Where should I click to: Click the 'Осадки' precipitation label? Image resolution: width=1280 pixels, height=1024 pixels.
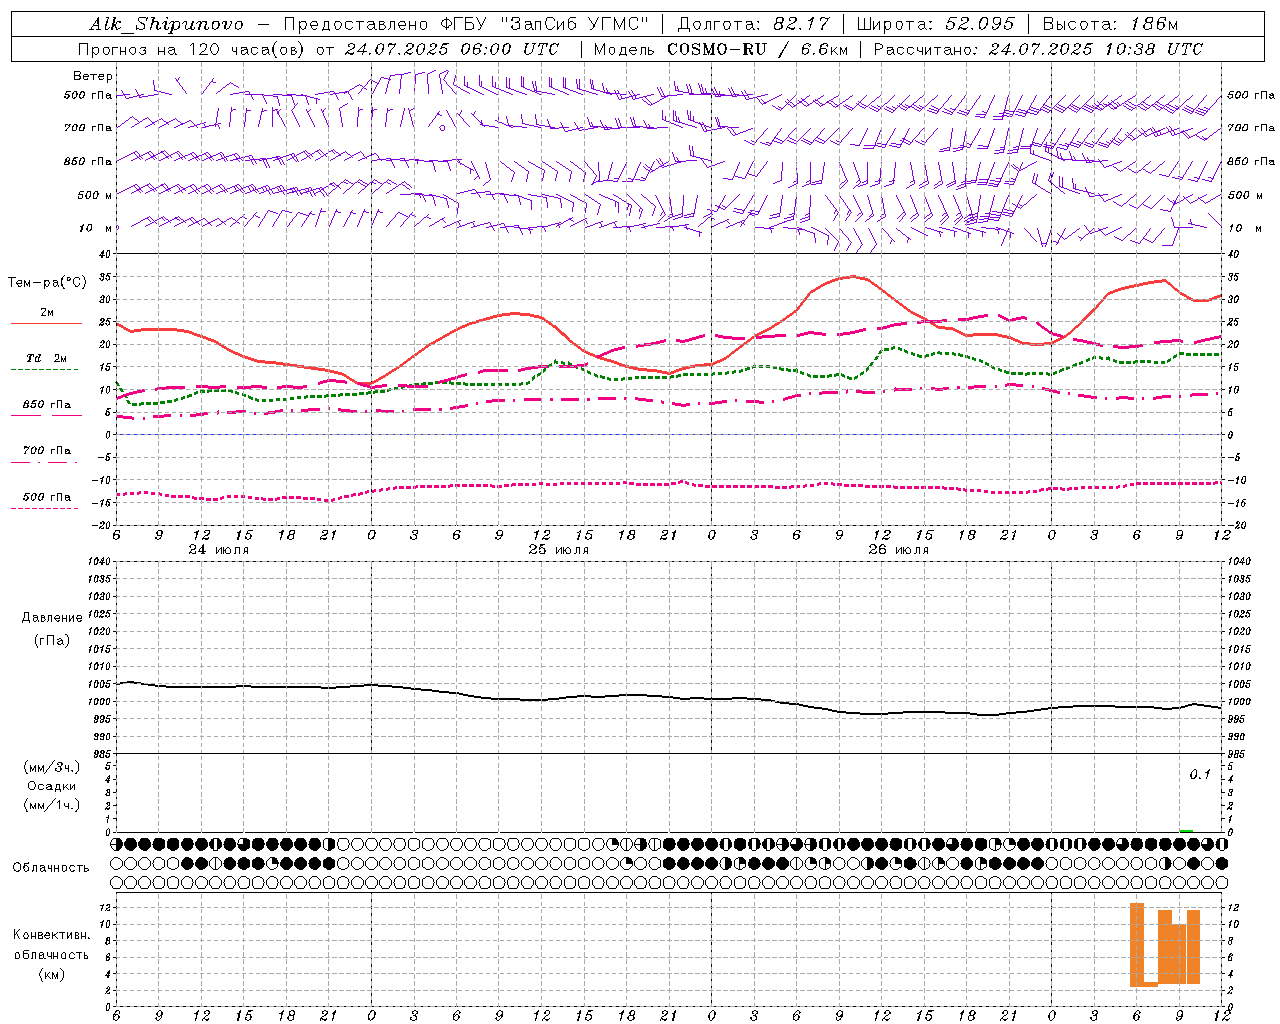pyautogui.click(x=52, y=786)
